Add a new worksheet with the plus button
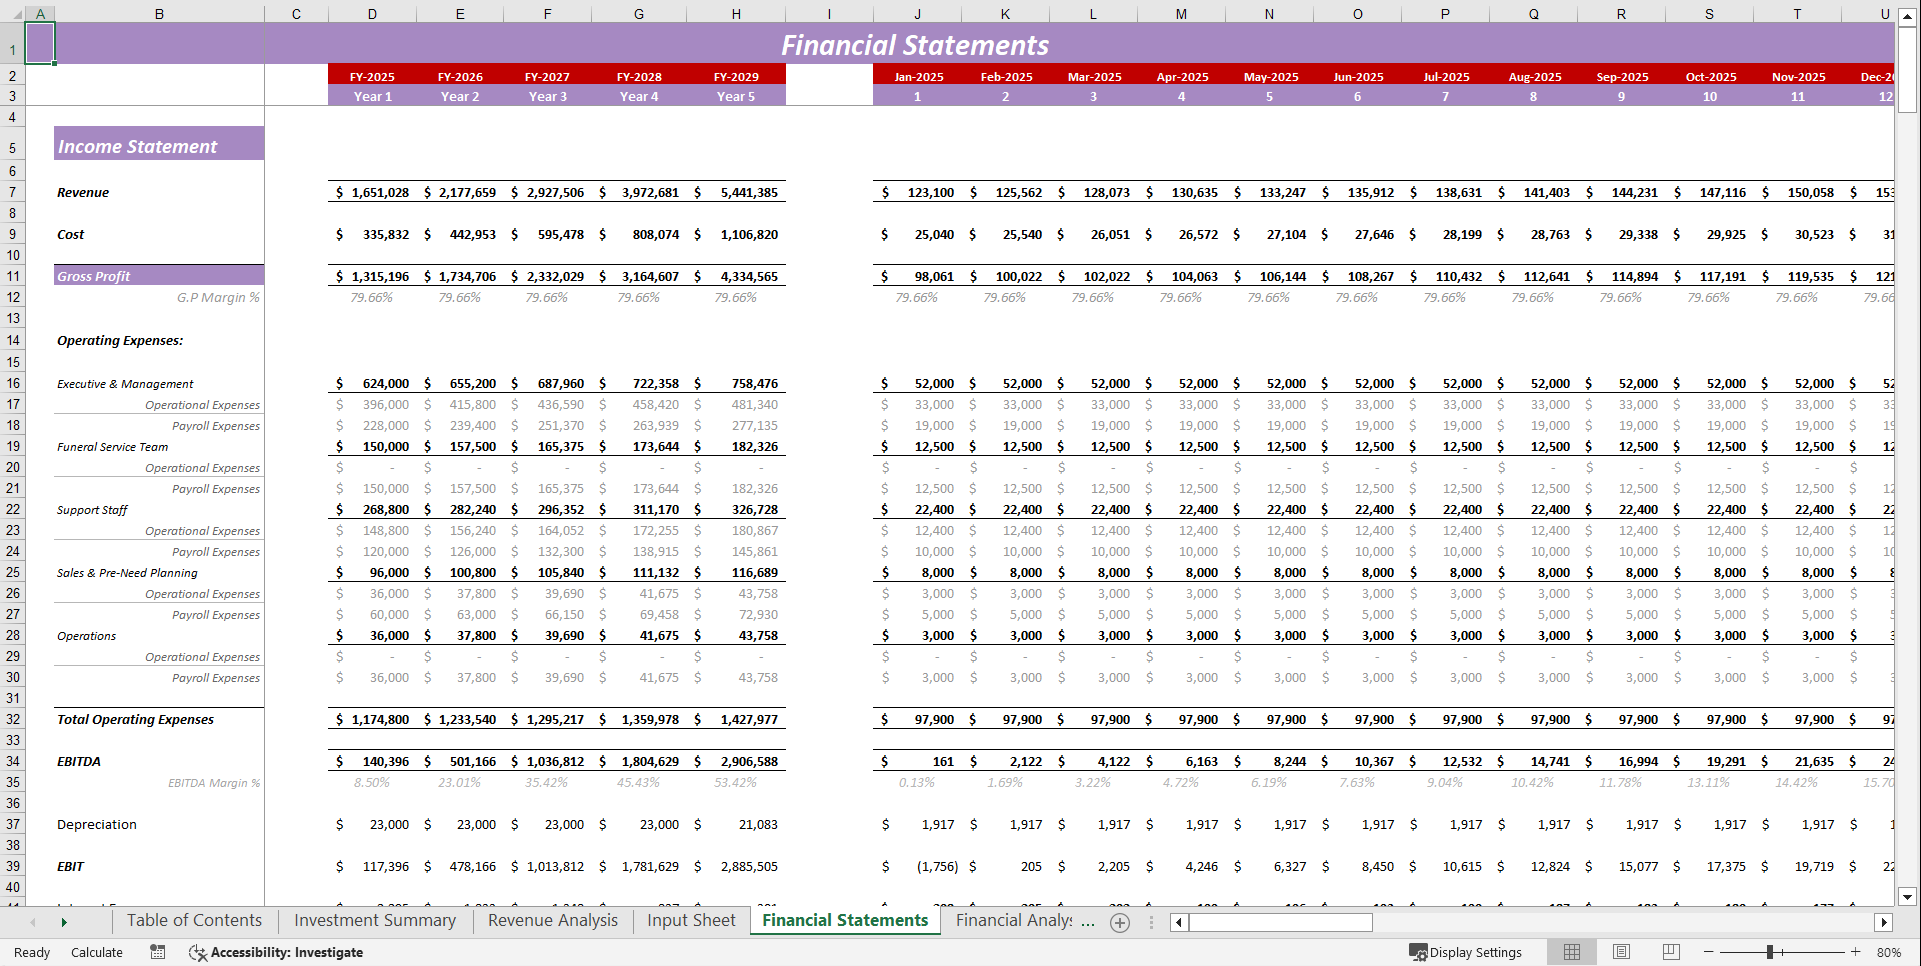 pyautogui.click(x=1120, y=923)
